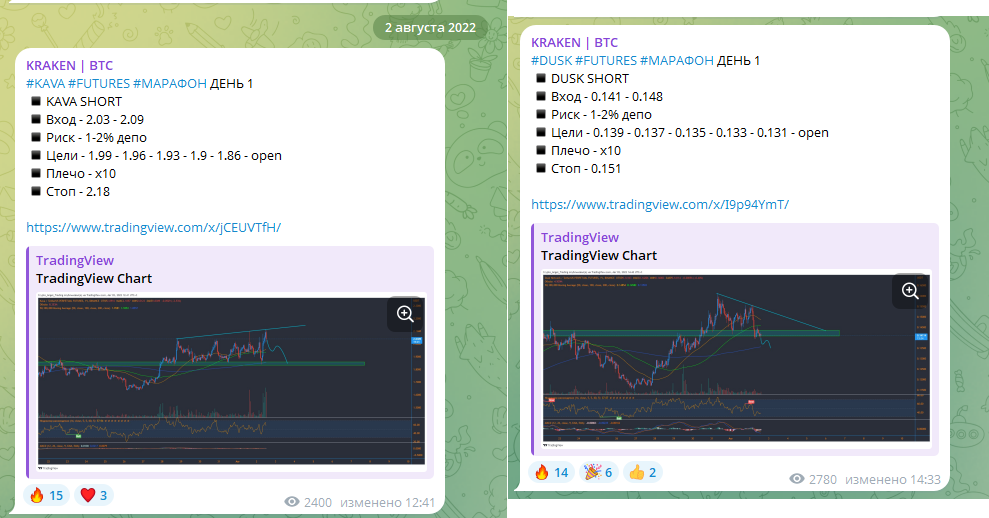Open the KAVA TradingView chart thumbnail
This screenshot has height=518, width=989.
click(x=231, y=382)
